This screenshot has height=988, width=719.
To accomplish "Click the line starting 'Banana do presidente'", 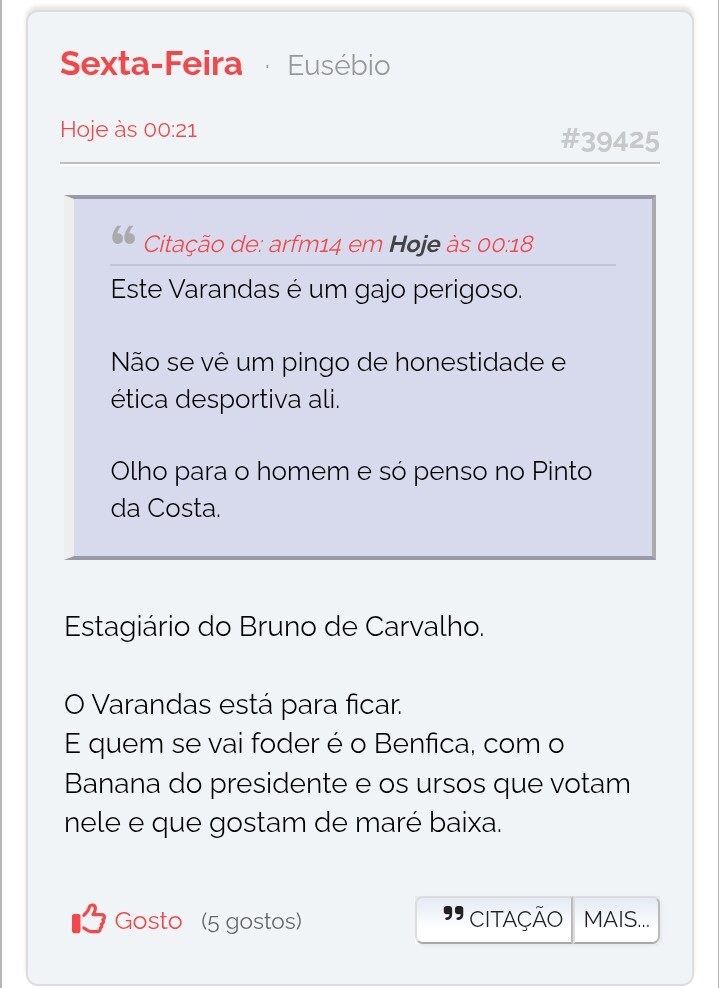I will tap(347, 783).
